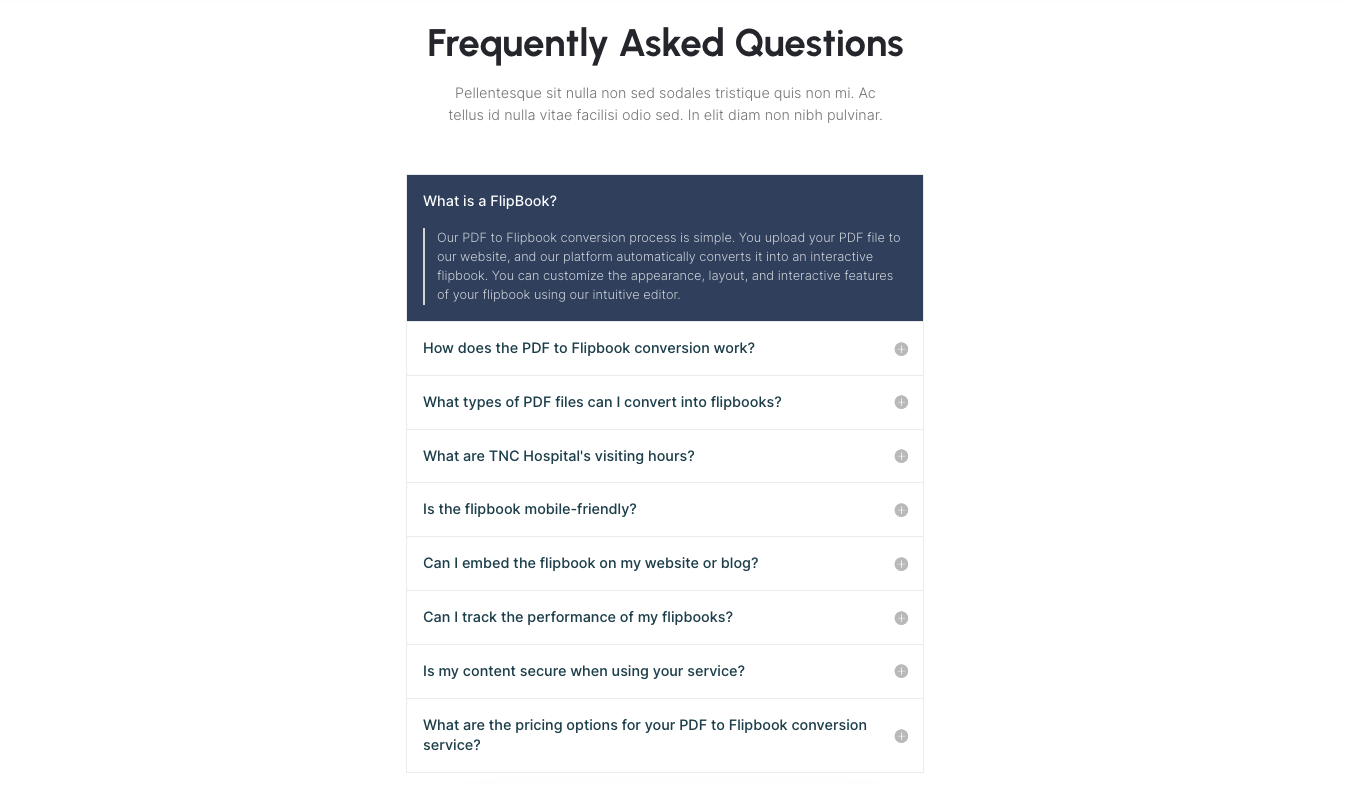Click plus icon beside content secure question
This screenshot has height=785, width=1346.
click(901, 672)
